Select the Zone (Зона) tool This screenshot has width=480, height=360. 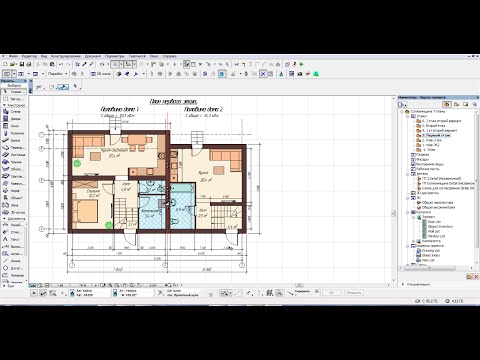(13, 205)
